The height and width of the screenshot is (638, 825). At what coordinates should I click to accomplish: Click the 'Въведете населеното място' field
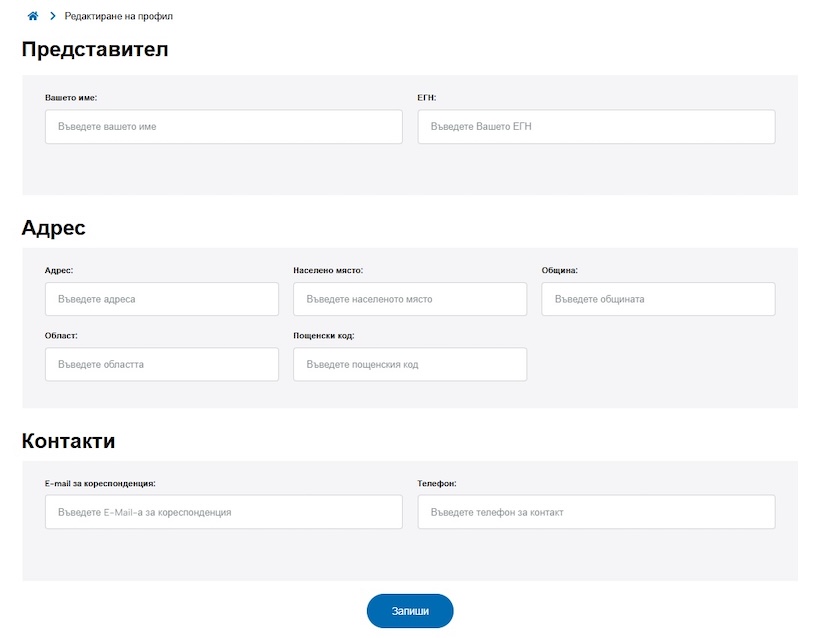coord(409,299)
